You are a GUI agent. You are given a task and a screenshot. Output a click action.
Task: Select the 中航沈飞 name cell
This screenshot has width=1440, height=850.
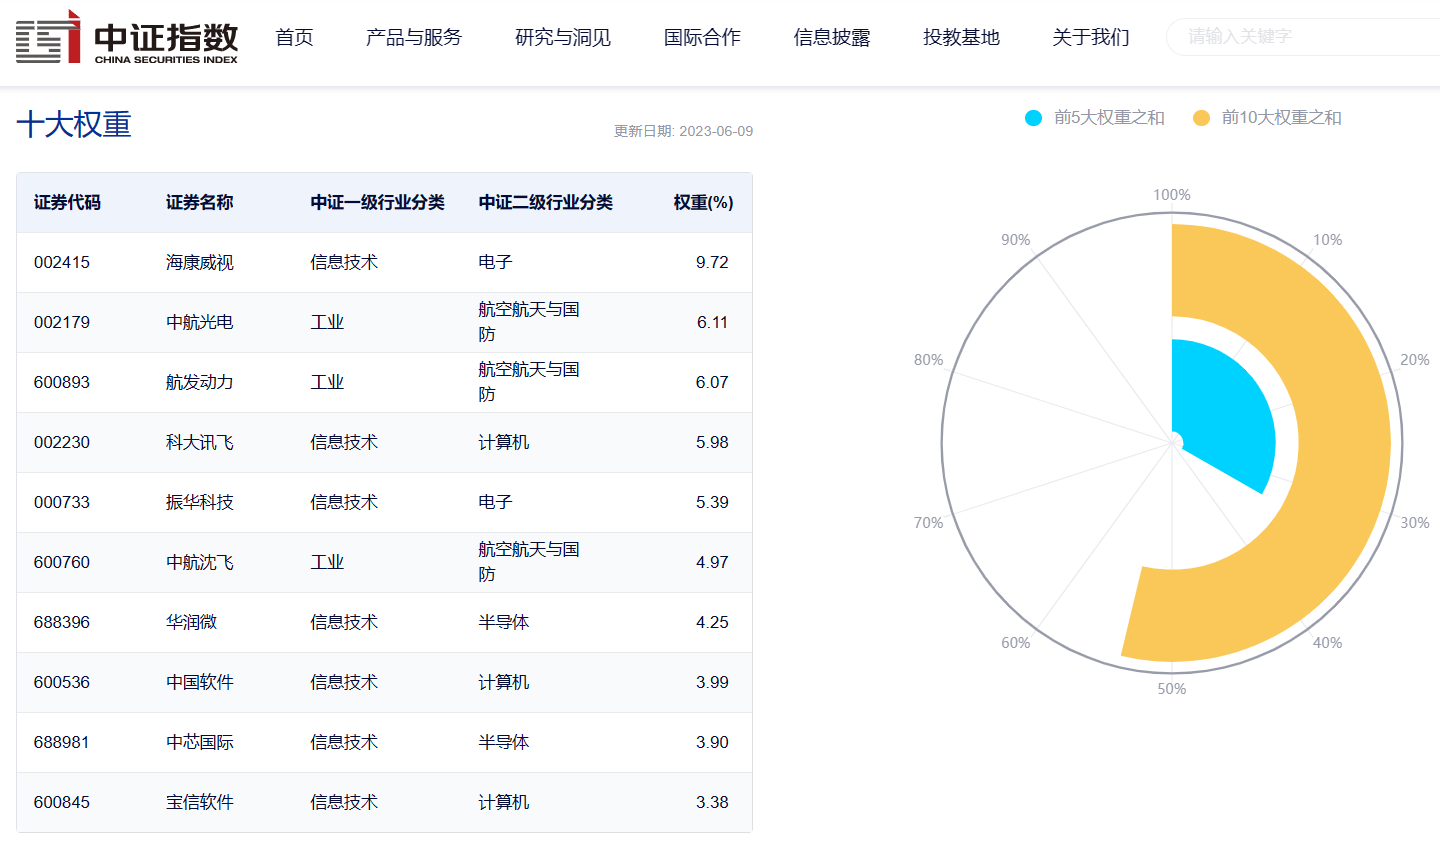click(x=199, y=562)
